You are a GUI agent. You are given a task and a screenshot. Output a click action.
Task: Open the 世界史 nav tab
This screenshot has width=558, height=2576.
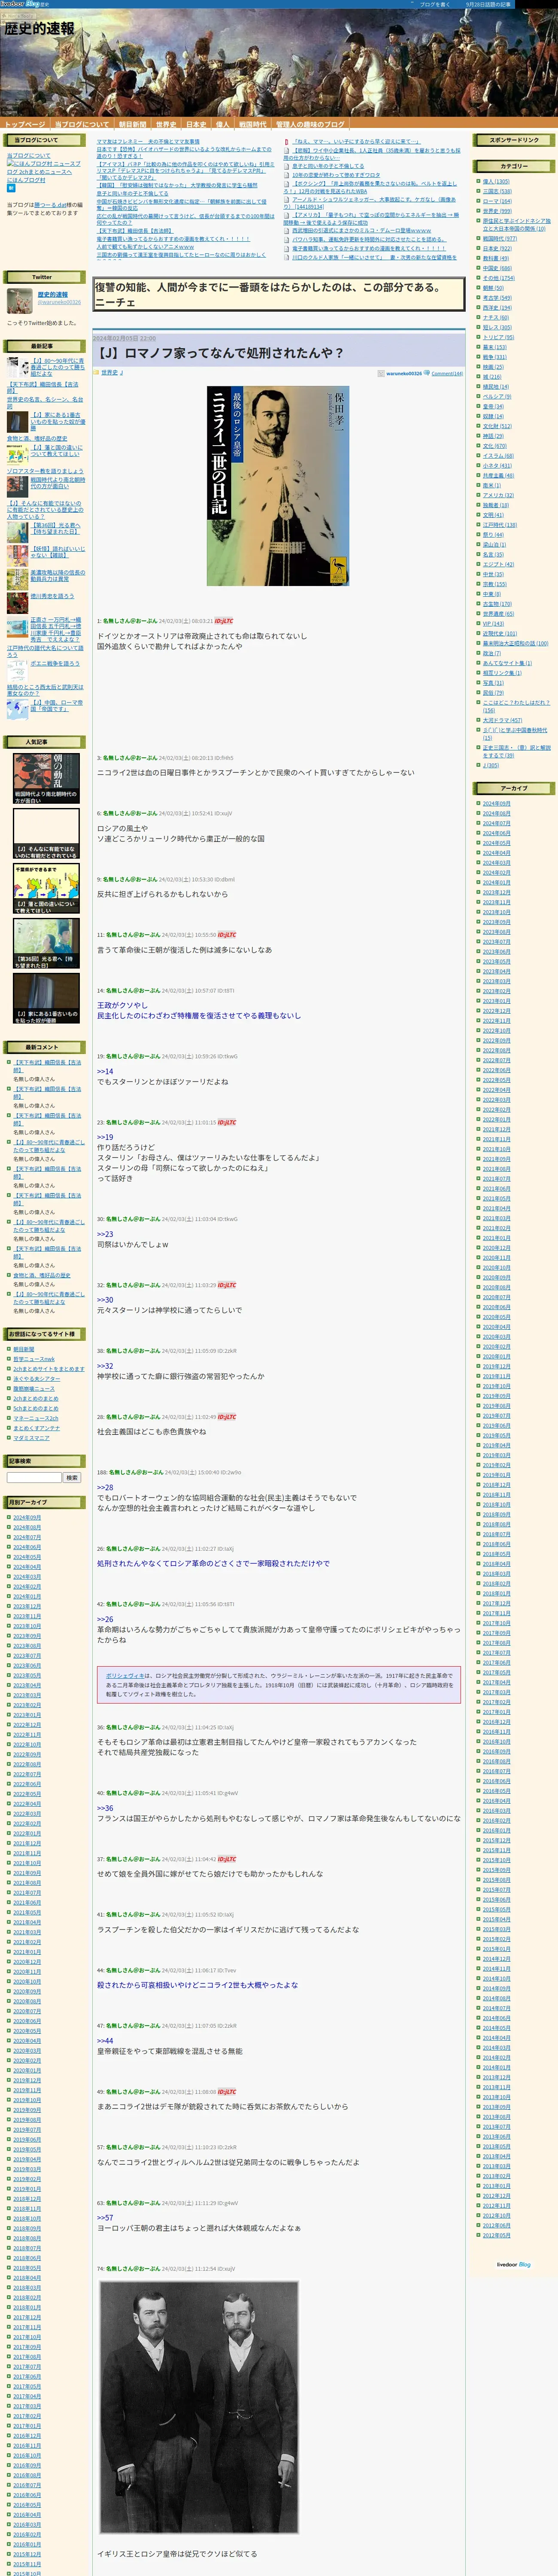(x=166, y=125)
